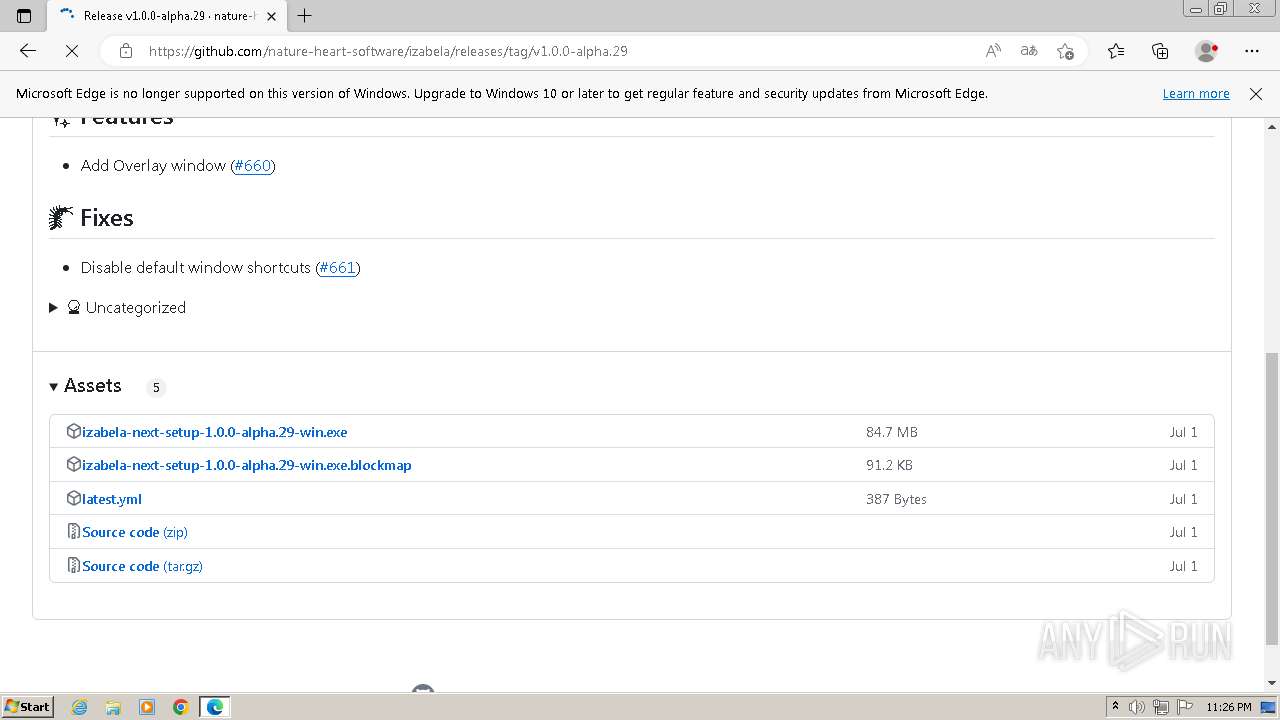Open media player from taskbar
Screen dimensions: 1280x720
[147, 707]
